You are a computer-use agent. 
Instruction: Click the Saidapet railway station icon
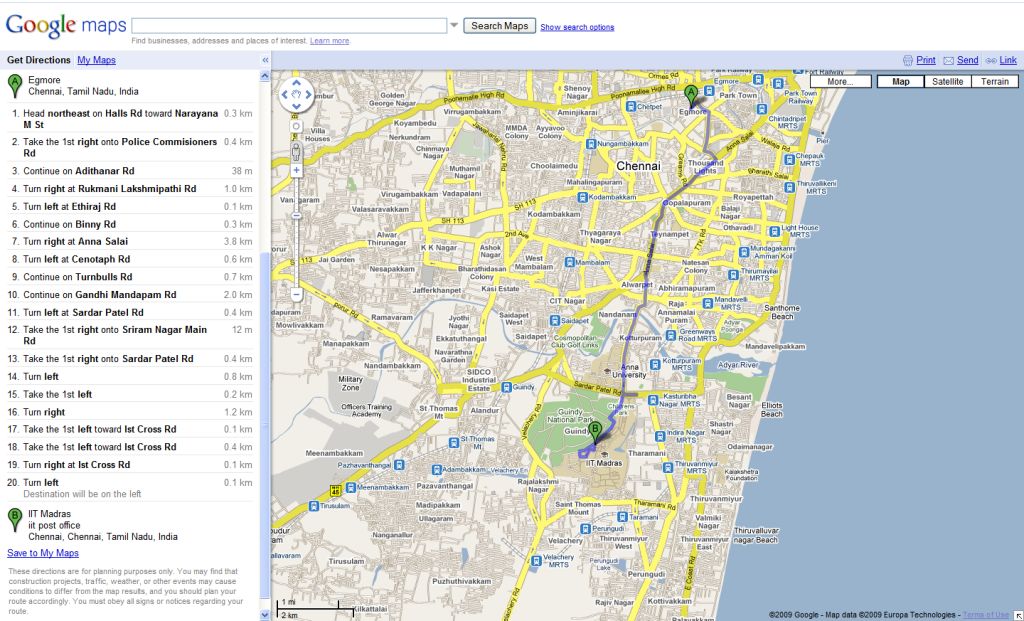554,321
